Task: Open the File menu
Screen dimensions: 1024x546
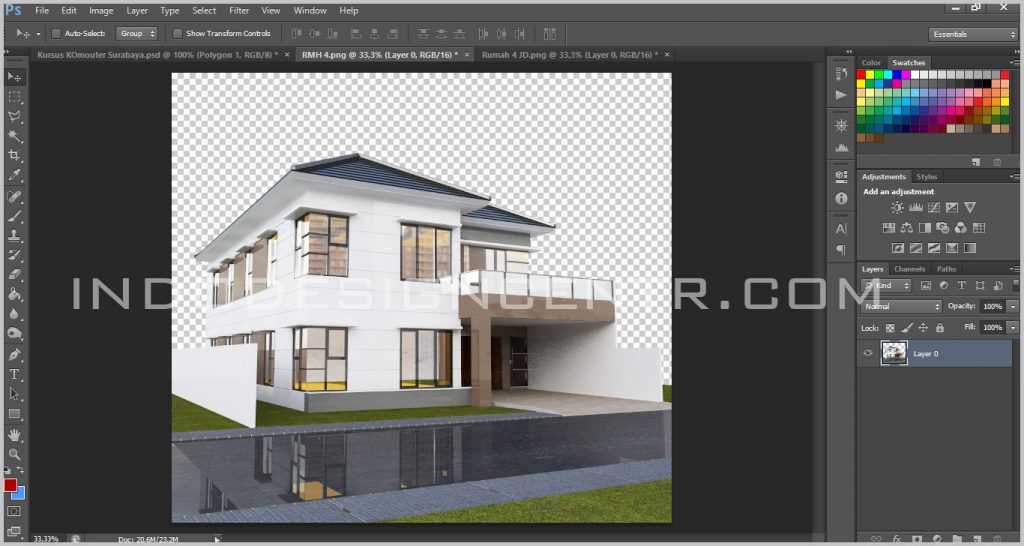Action: tap(42, 10)
